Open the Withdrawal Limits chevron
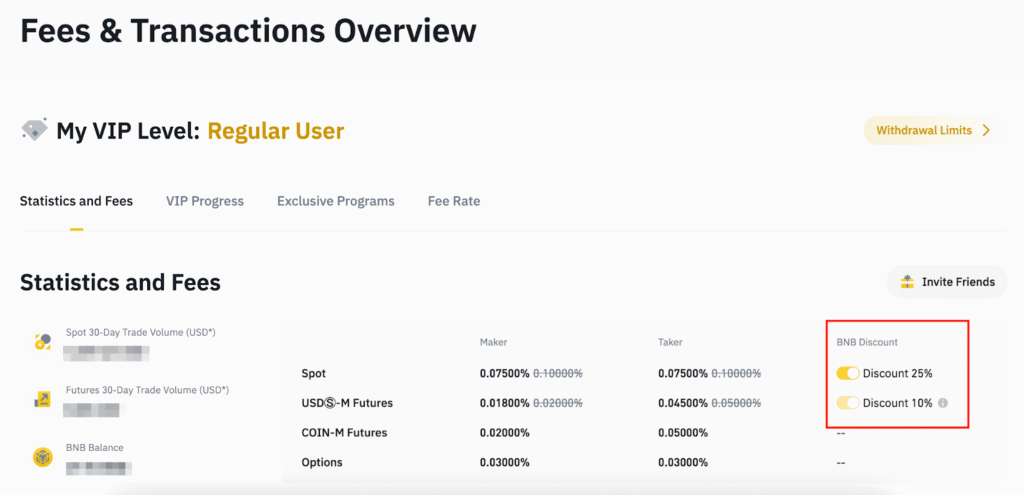This screenshot has width=1024, height=495. [986, 131]
